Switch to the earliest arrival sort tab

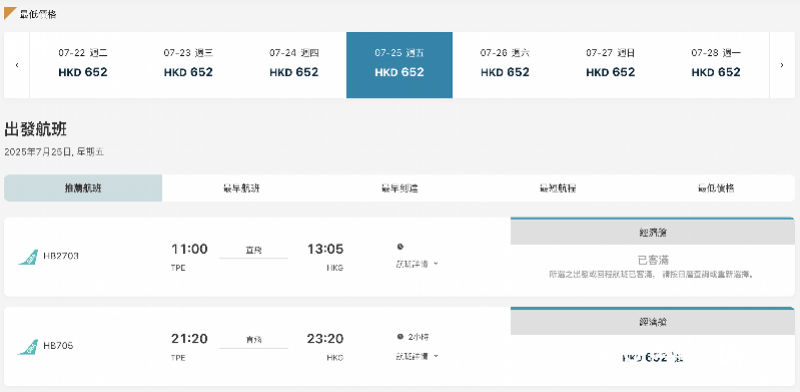[399, 188]
